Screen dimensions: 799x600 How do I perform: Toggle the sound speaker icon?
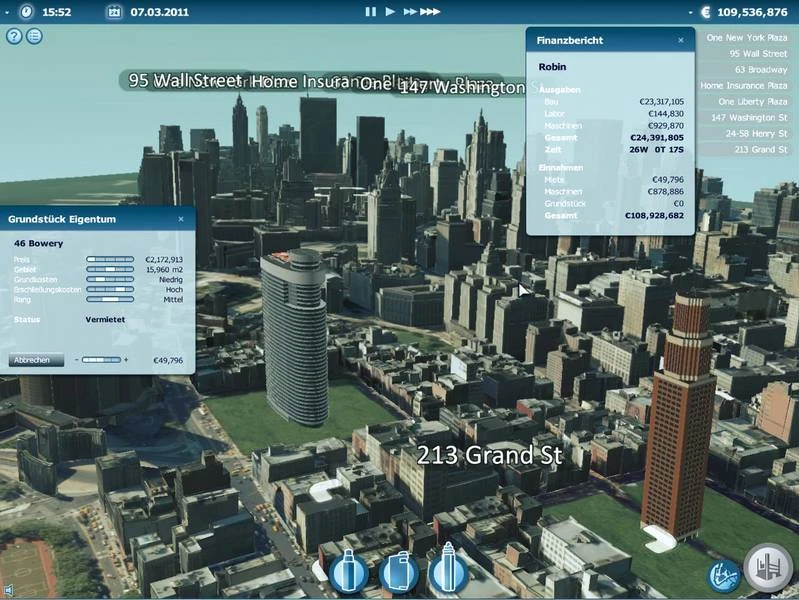[7, 590]
